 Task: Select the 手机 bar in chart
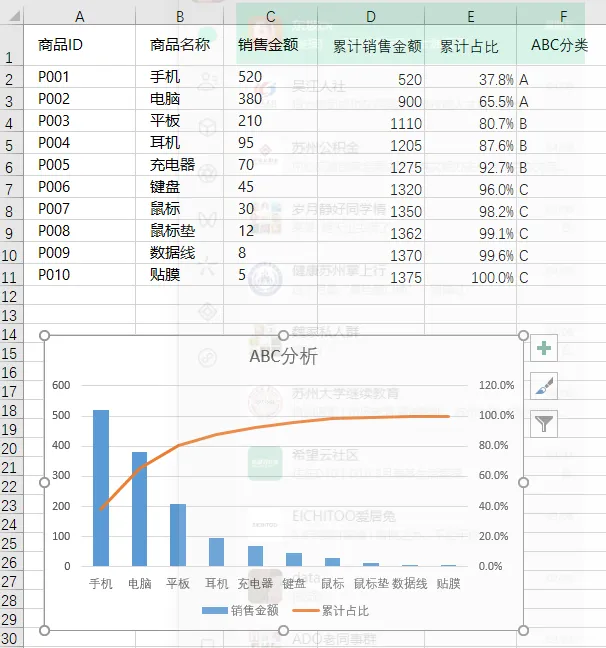click(101, 488)
